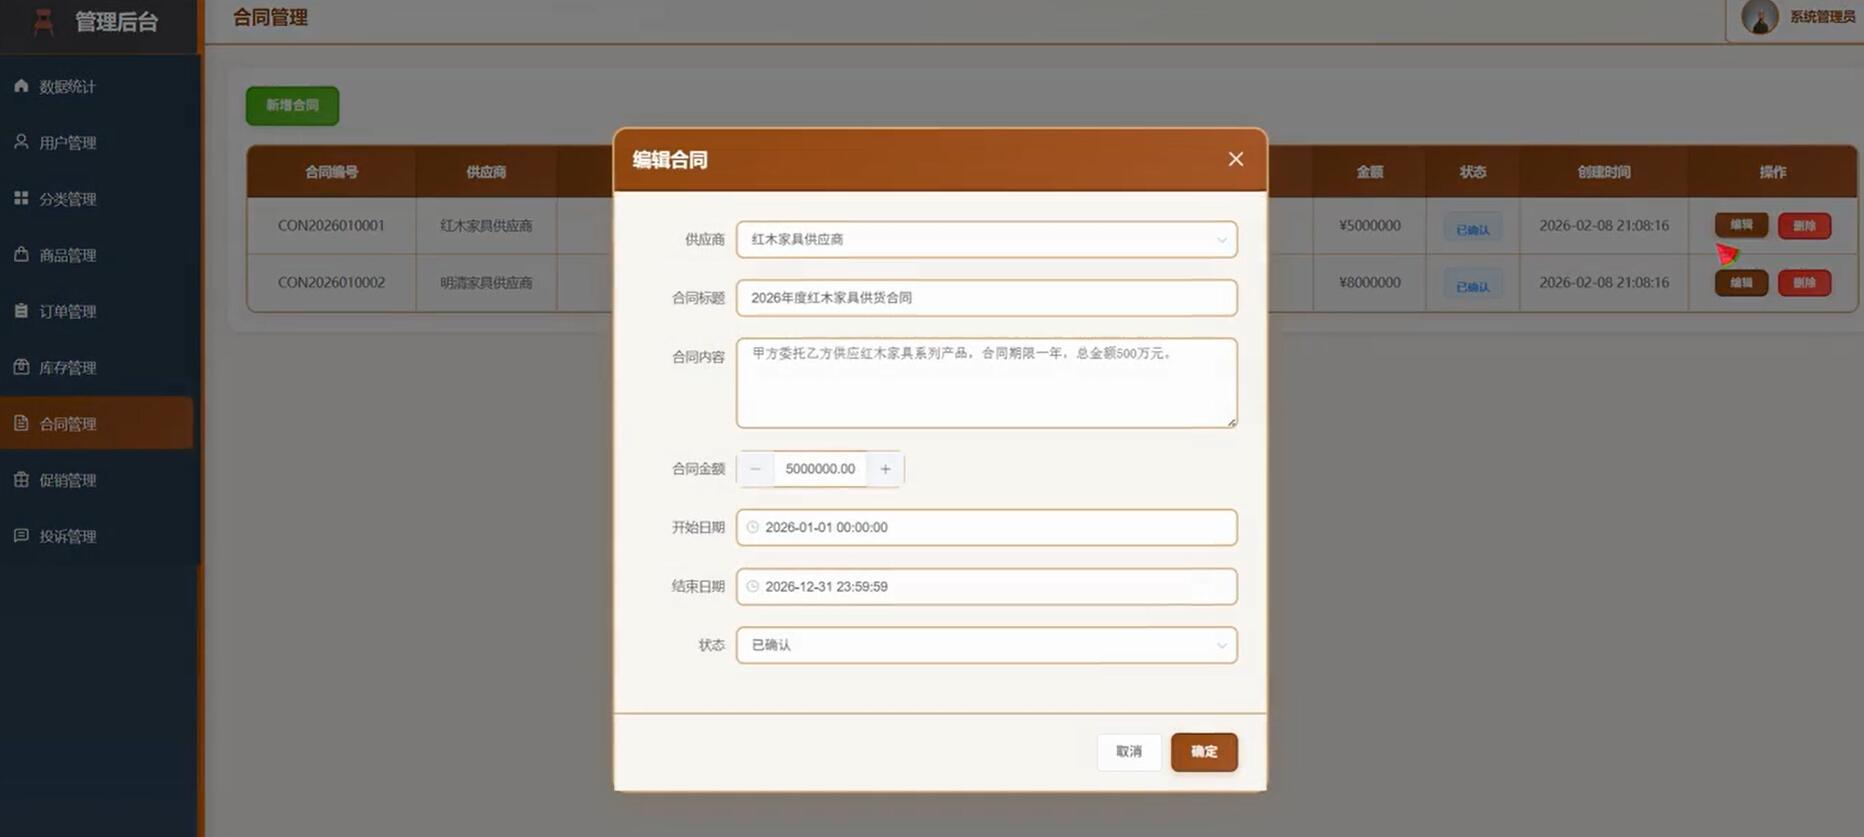Open 库存管理 in the sidebar
The image size is (1864, 837).
97,367
